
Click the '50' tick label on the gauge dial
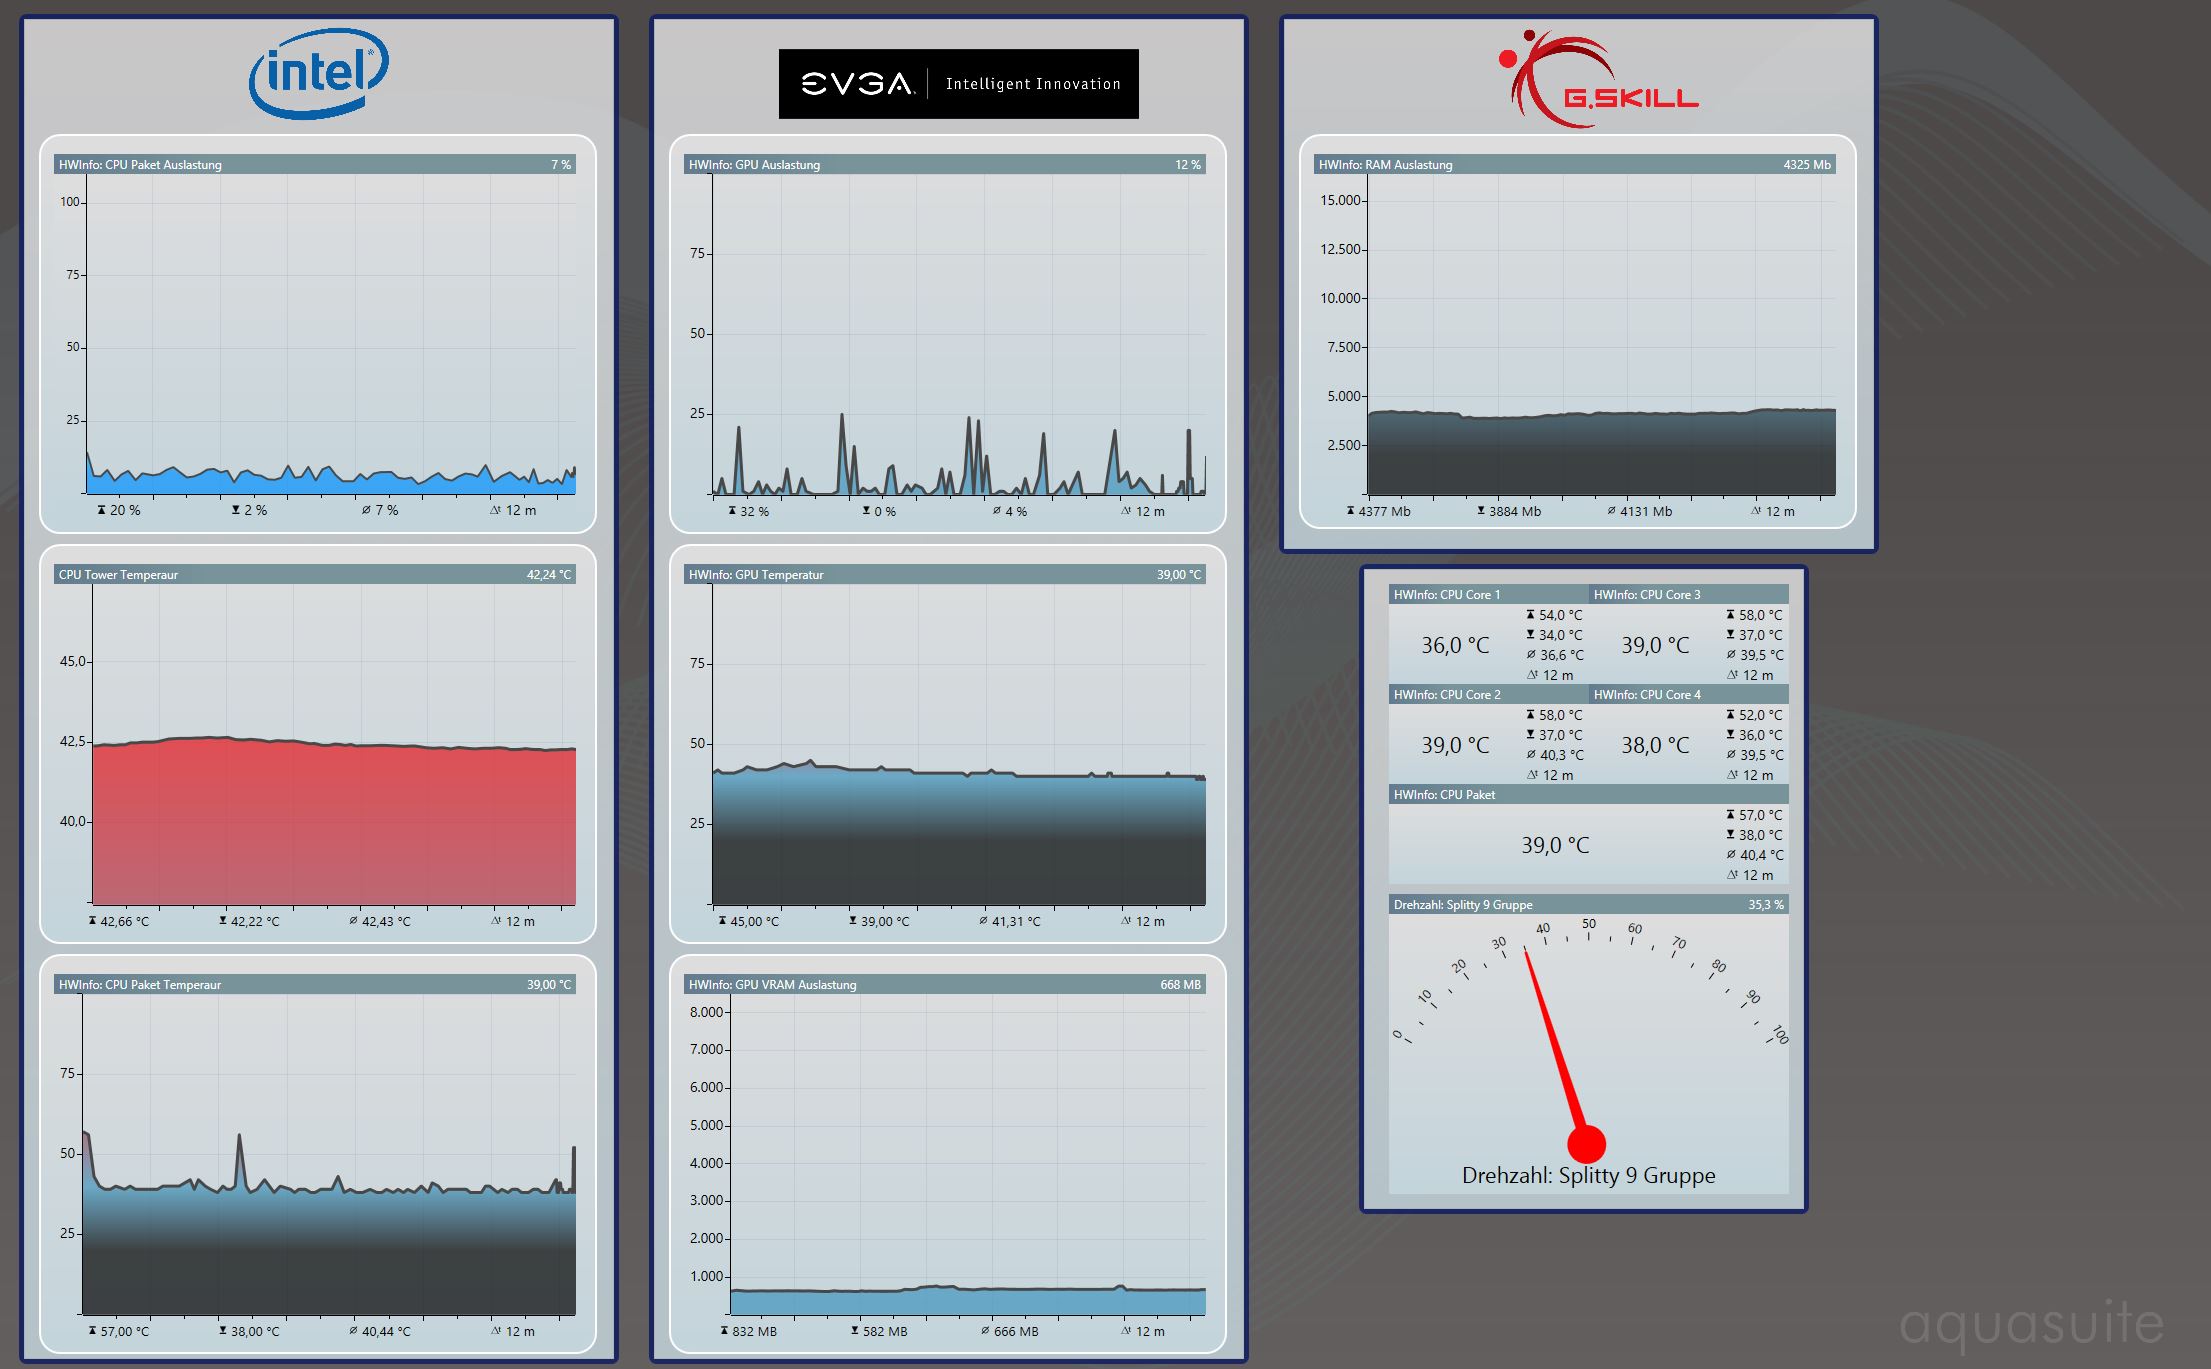click(1589, 923)
